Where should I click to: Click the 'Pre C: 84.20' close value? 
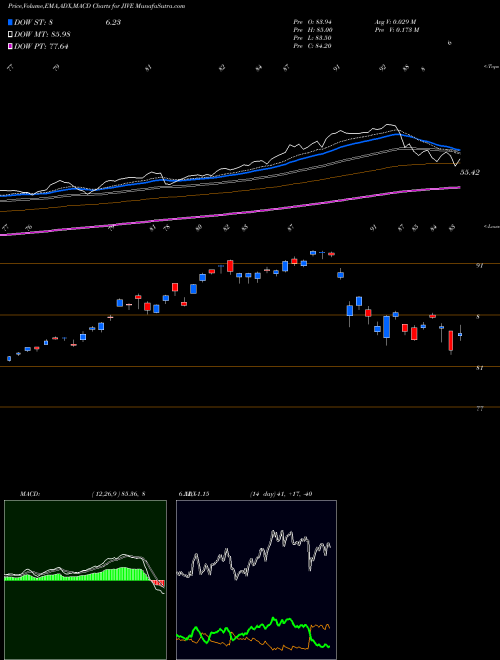pyautogui.click(x=313, y=46)
